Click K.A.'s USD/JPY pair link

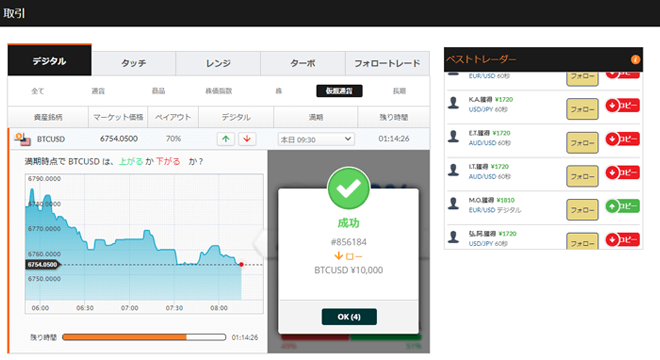pyautogui.click(x=482, y=109)
